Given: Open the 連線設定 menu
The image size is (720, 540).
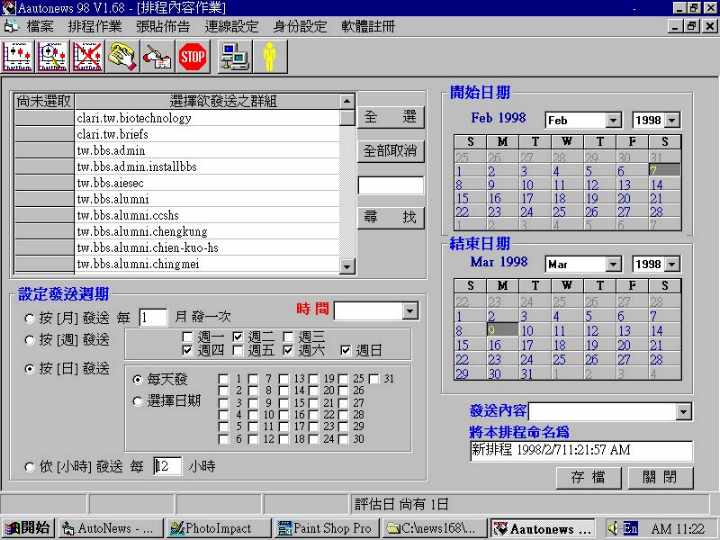Looking at the screenshot, I should coord(231,26).
